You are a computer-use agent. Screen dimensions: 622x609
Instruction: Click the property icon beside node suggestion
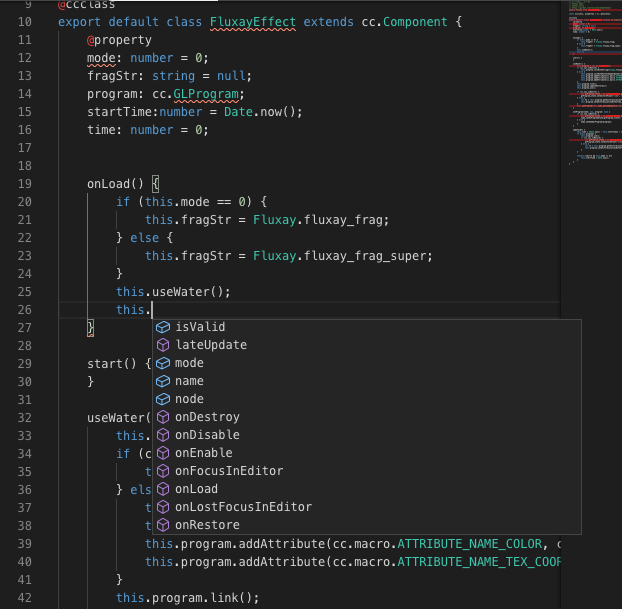(x=163, y=399)
